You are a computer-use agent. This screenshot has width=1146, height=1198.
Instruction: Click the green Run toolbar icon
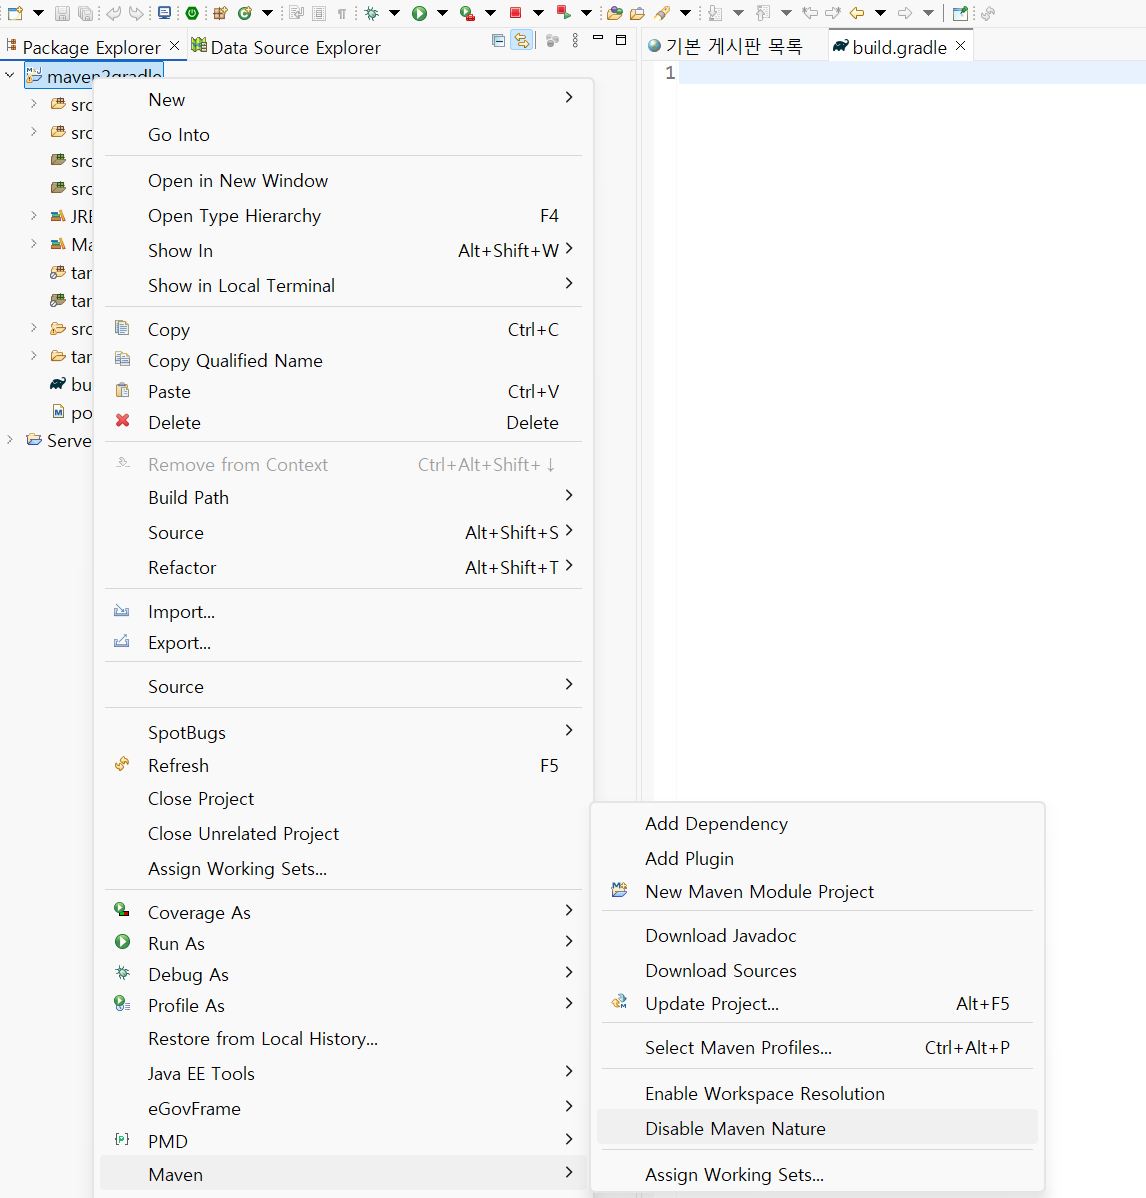tap(420, 13)
